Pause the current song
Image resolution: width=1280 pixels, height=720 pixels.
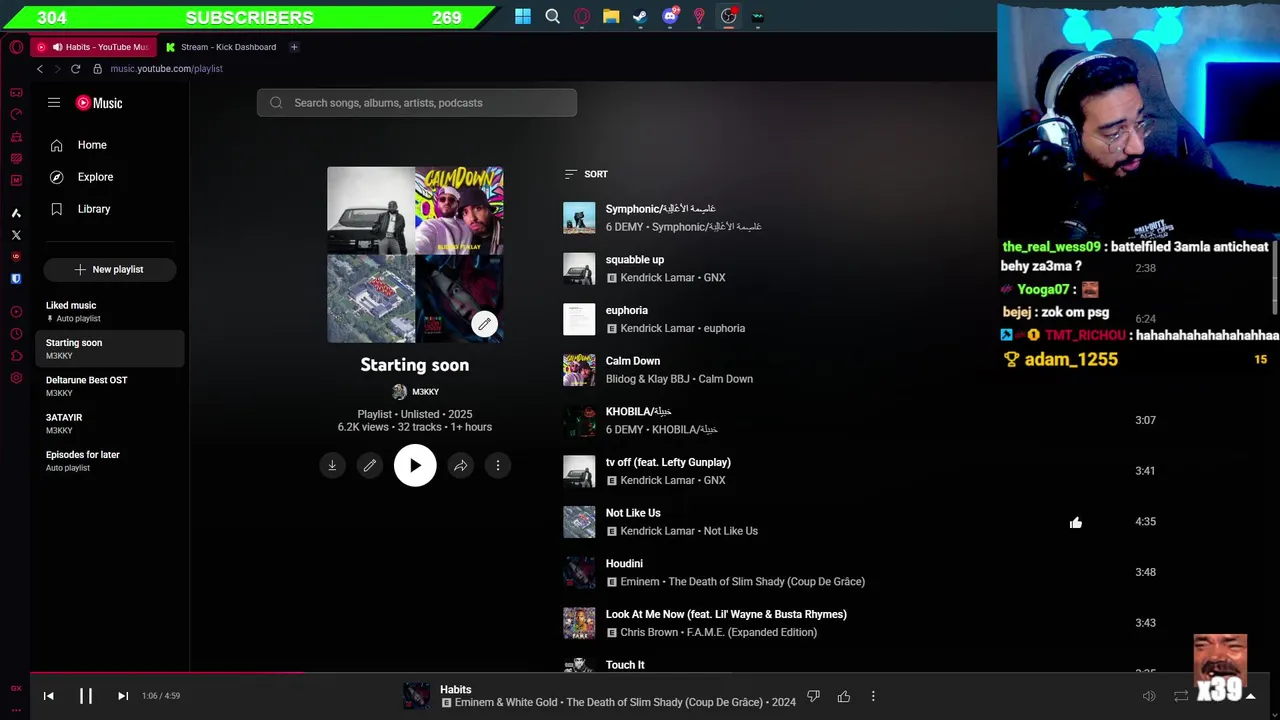coord(86,696)
